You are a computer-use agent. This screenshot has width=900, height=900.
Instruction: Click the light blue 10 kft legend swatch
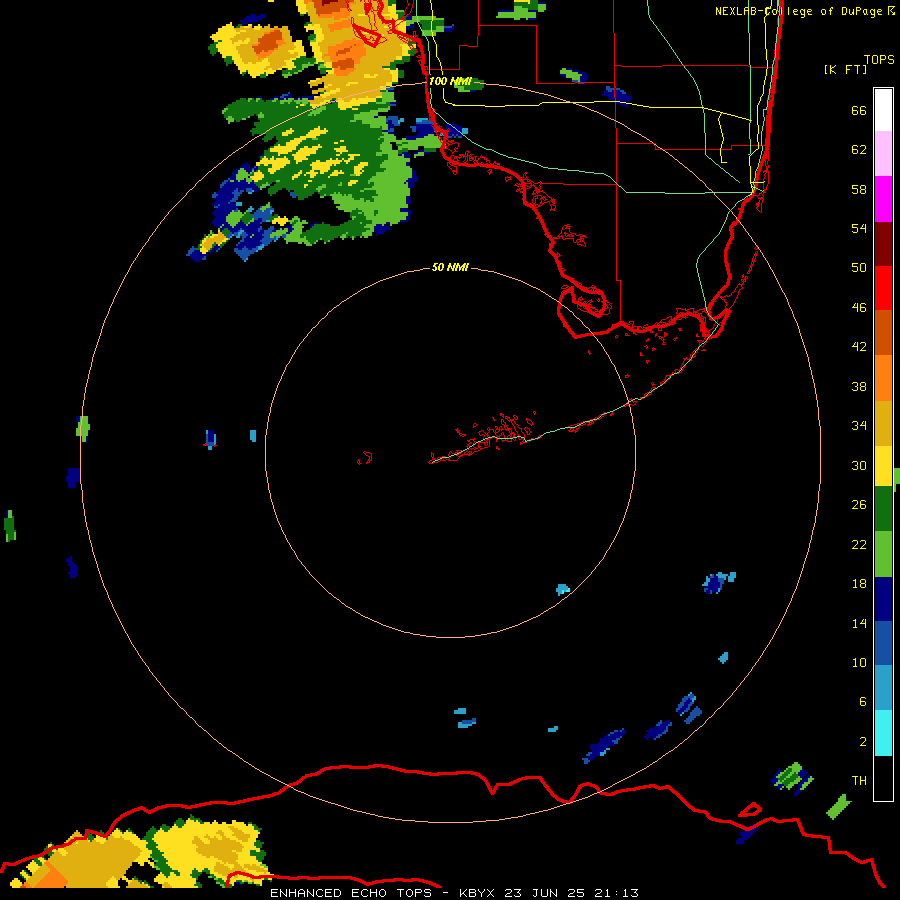point(883,689)
